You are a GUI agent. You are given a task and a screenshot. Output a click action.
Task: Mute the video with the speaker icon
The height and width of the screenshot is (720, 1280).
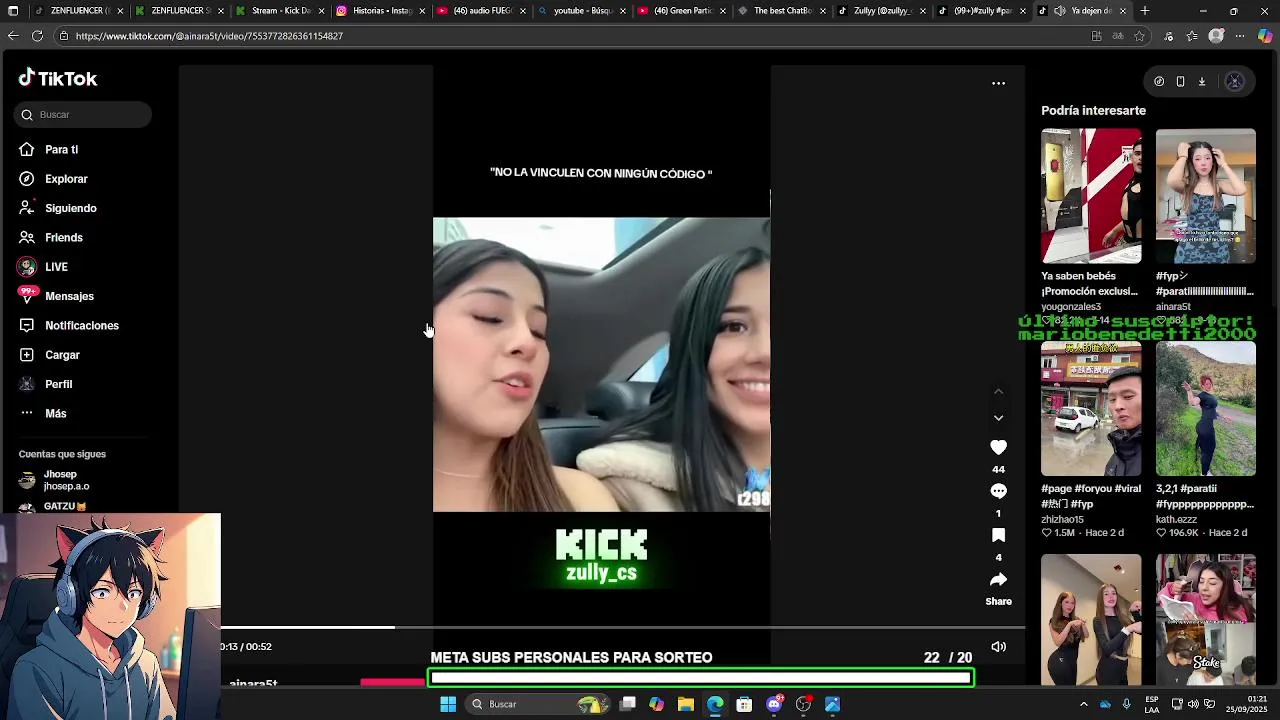click(998, 647)
